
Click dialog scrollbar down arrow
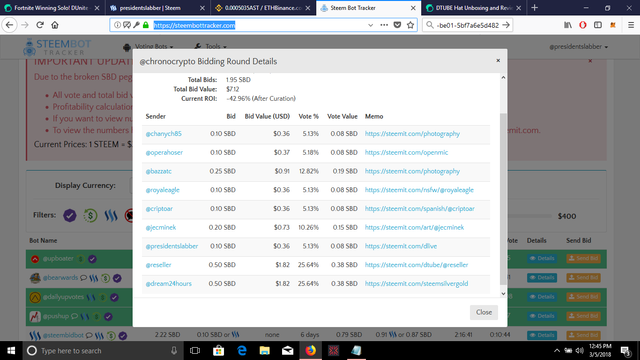[503, 293]
